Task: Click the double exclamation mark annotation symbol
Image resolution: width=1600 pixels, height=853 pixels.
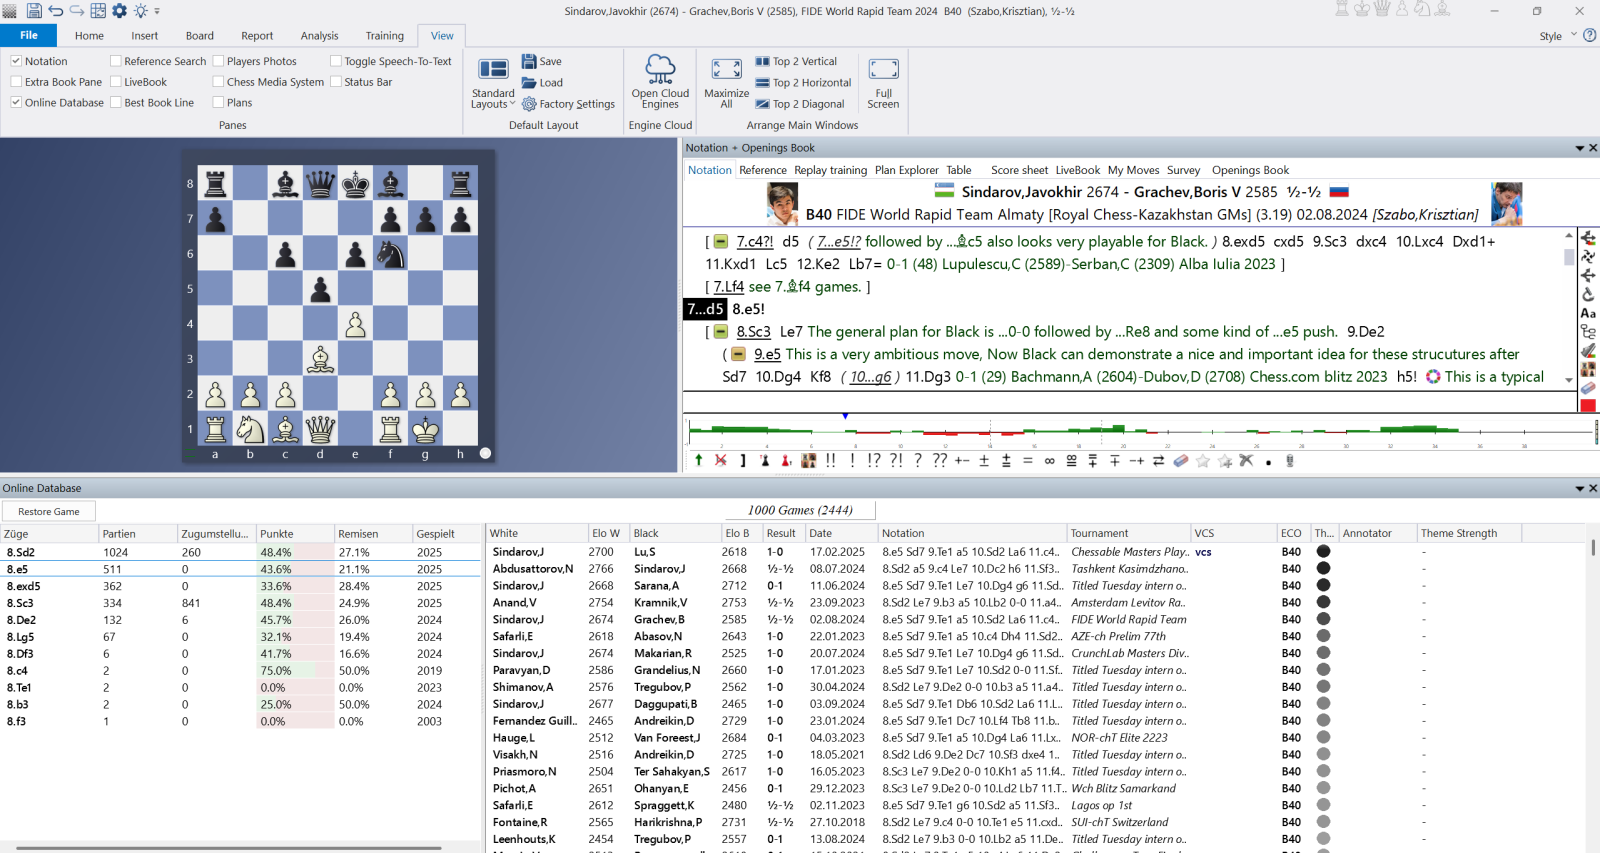Action: click(x=830, y=461)
